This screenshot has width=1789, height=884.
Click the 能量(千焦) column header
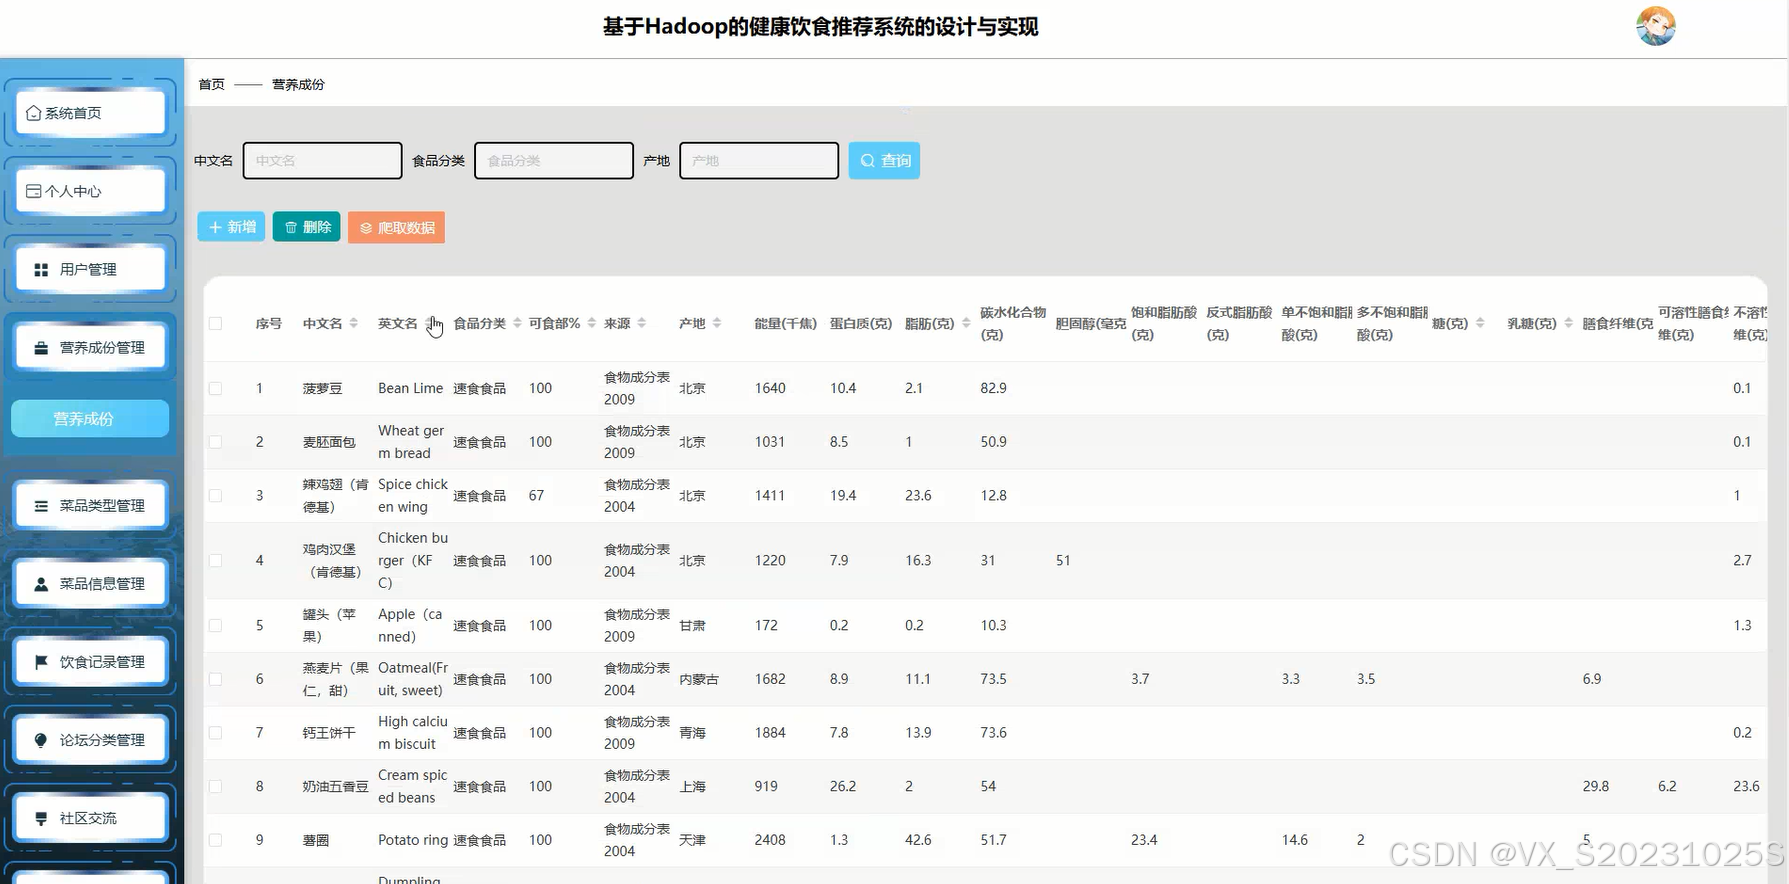coord(785,323)
